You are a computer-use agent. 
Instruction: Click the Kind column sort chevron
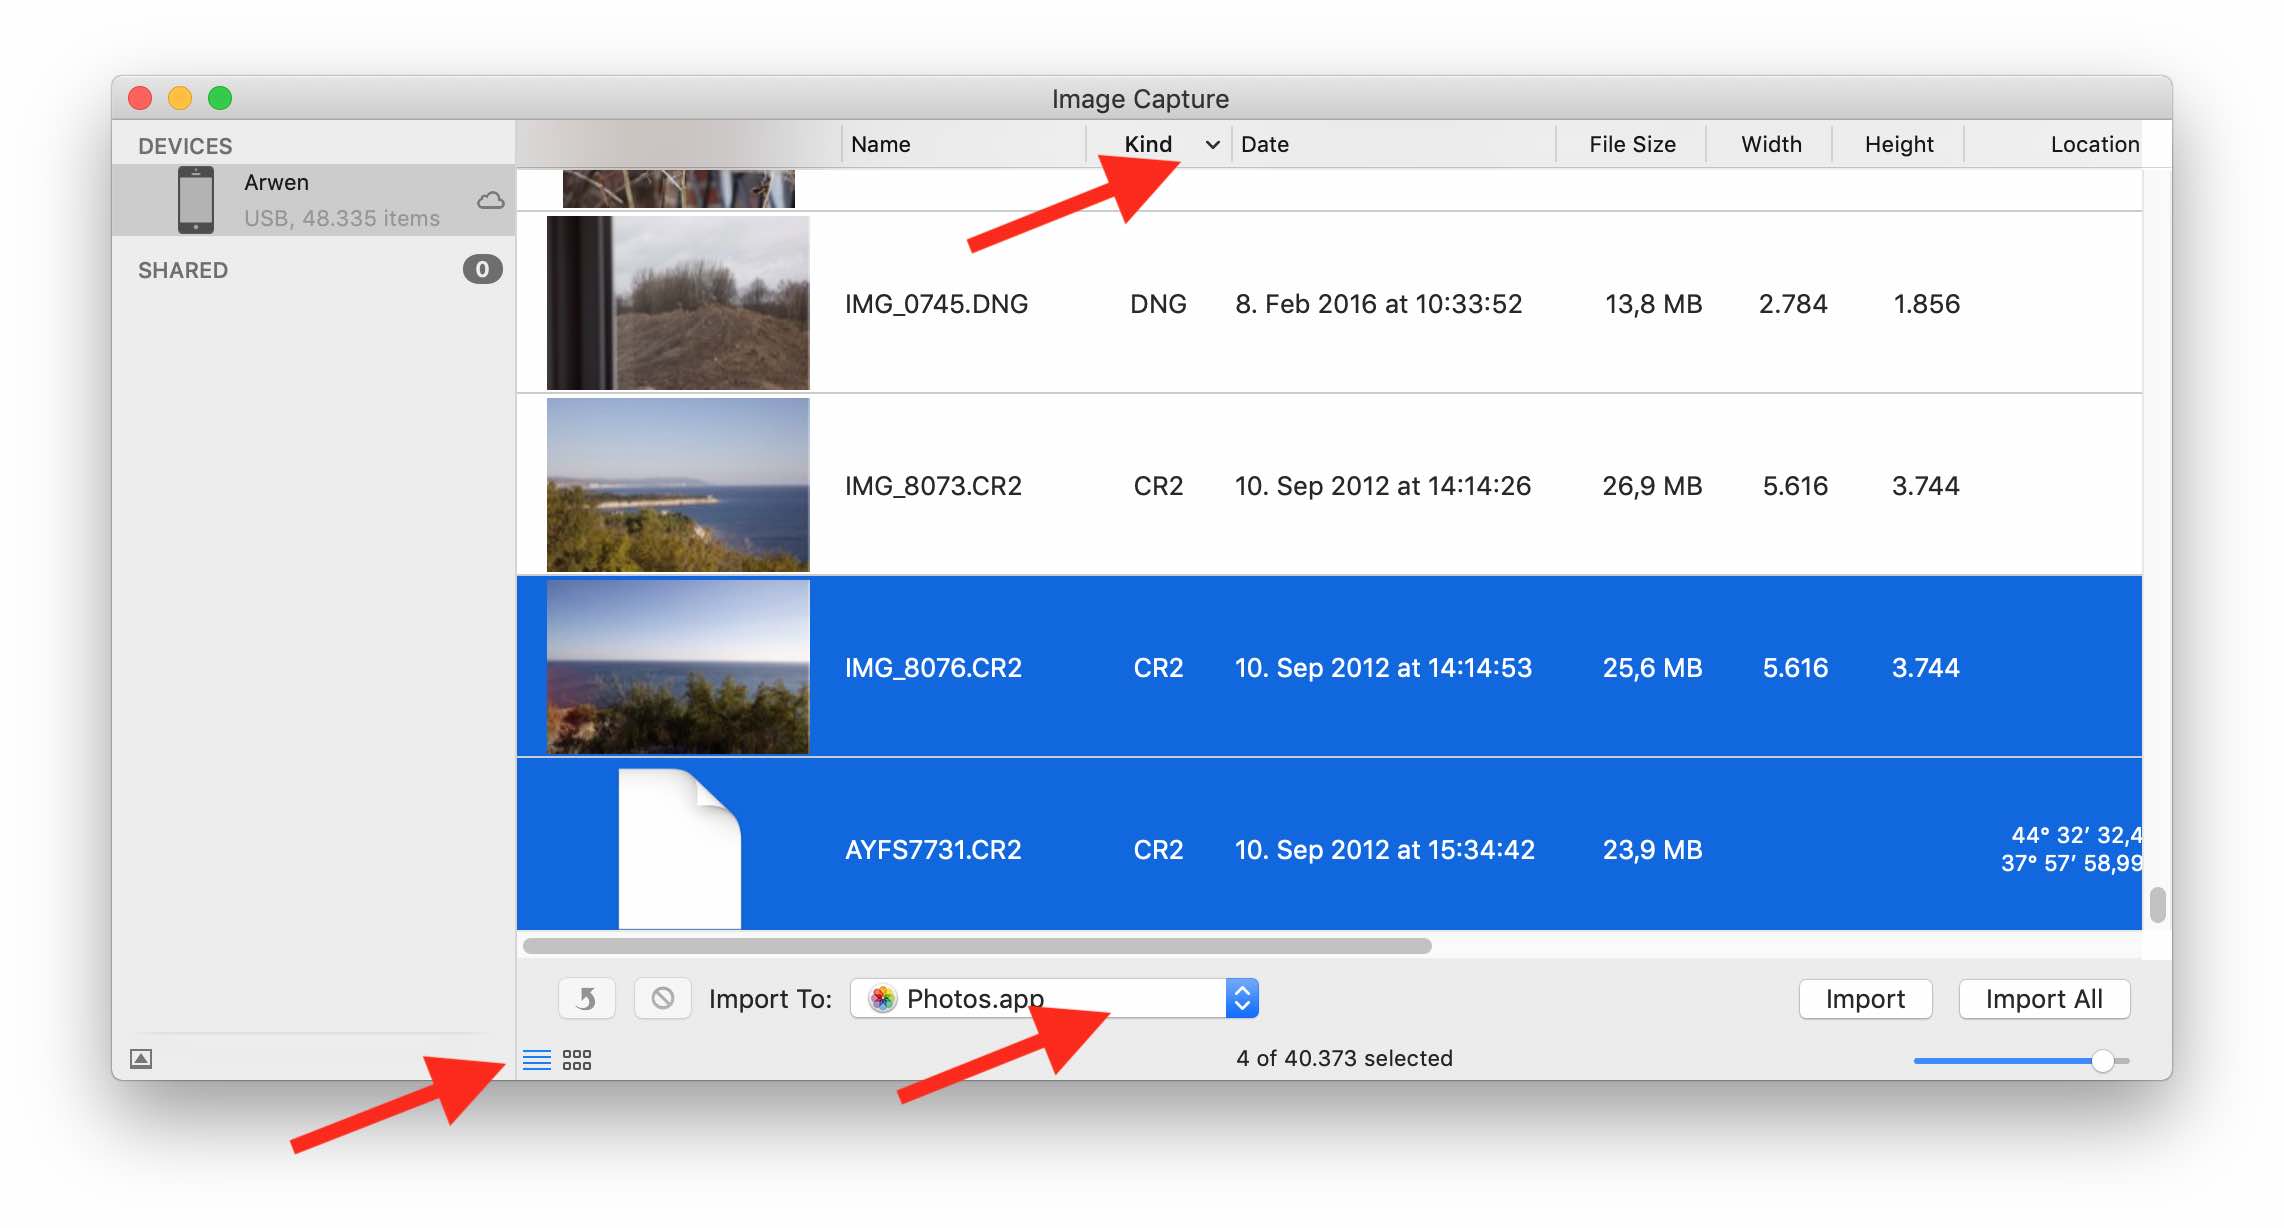click(x=1212, y=145)
